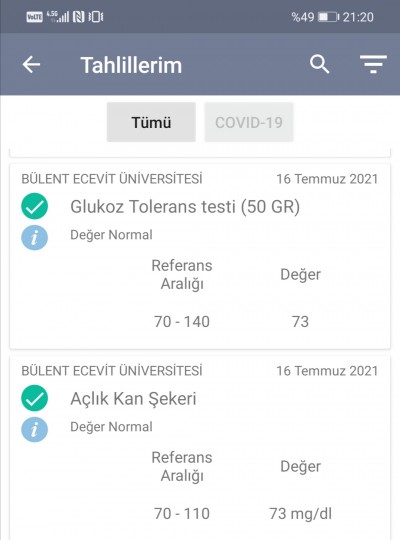
Task: Tap the vibrate mode status icon
Action: tap(96, 17)
